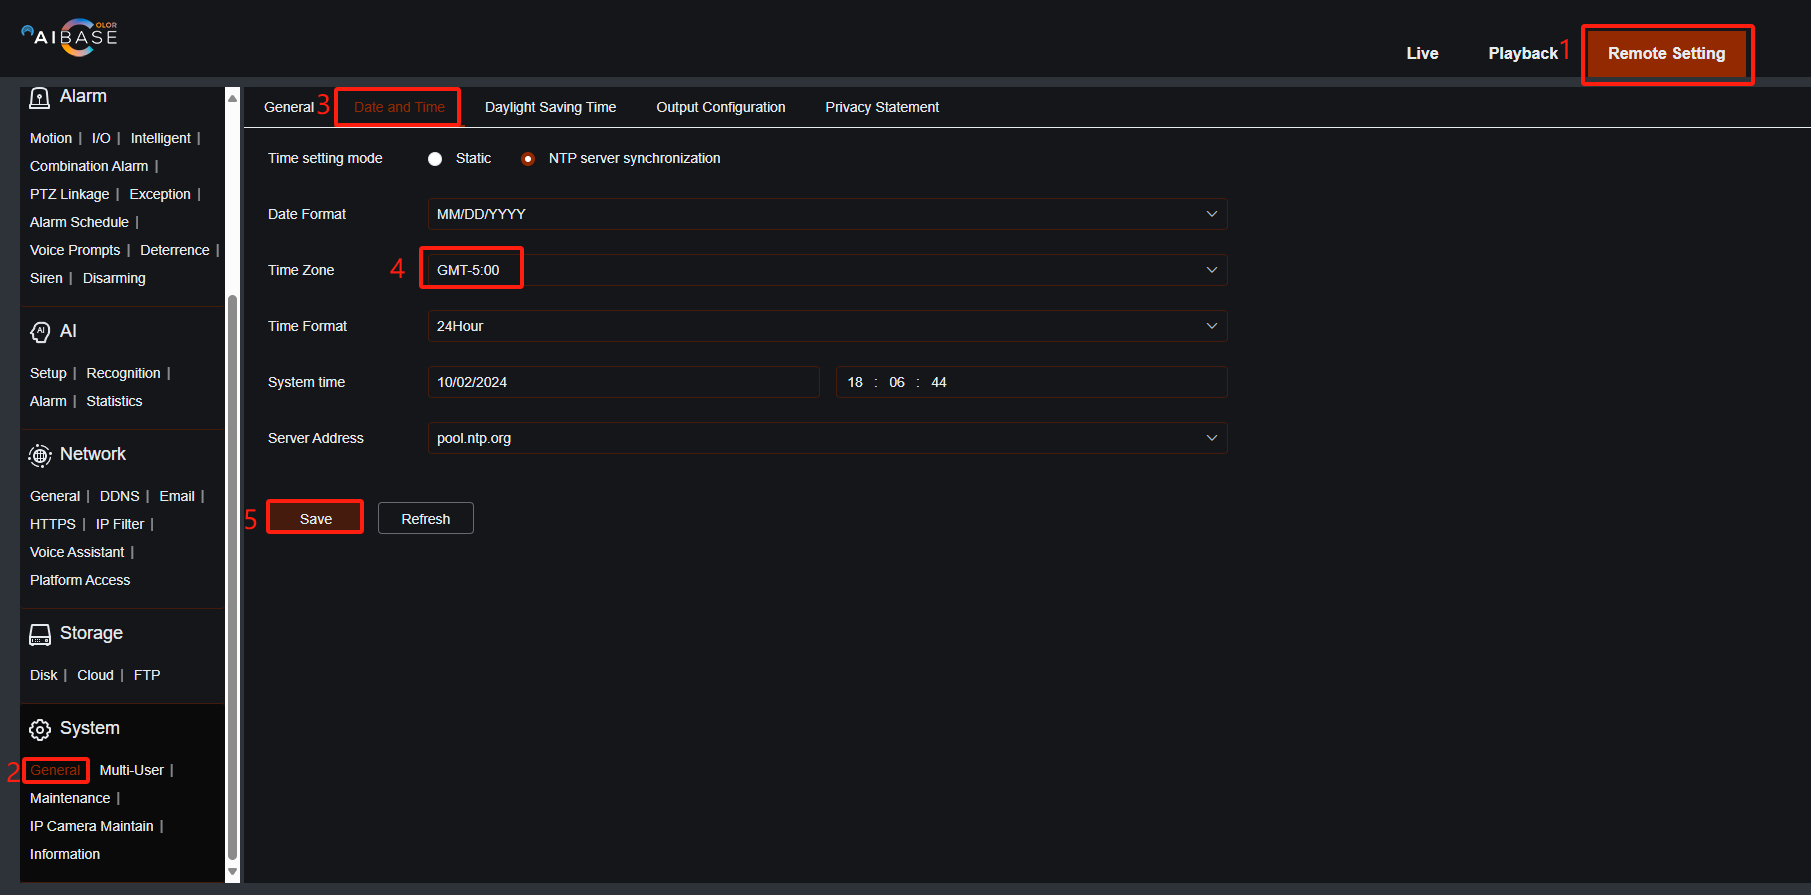Viewport: 1811px width, 895px height.
Task: Open Network General settings
Action: point(55,496)
